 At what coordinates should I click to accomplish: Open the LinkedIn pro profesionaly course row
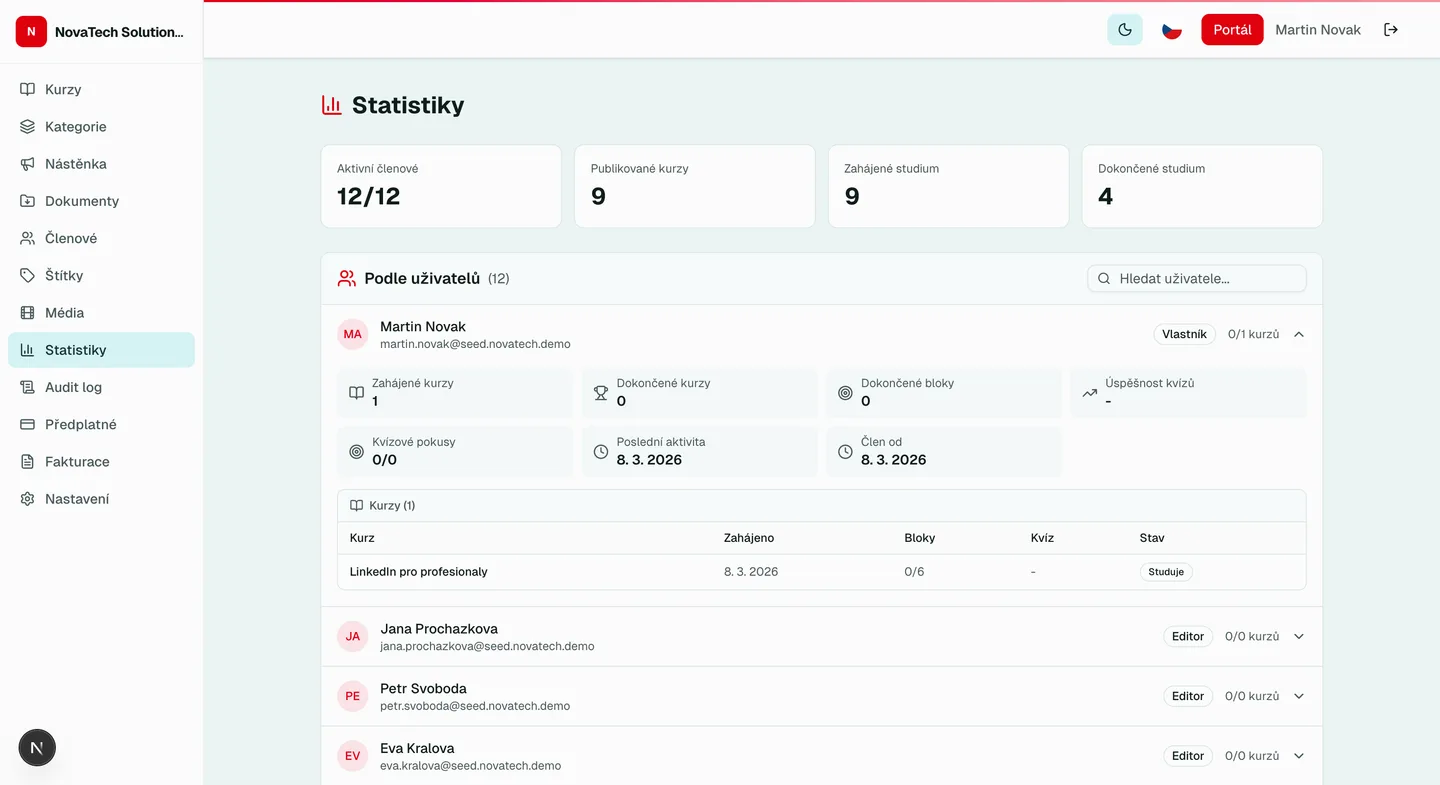coord(418,571)
